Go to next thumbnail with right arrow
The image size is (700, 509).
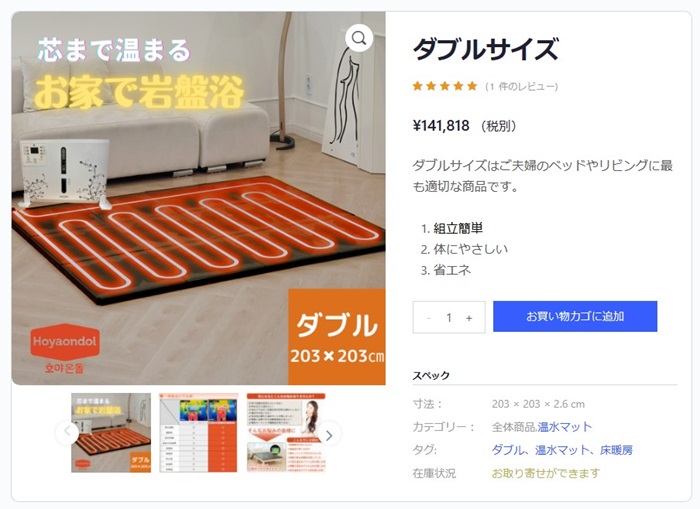point(329,435)
